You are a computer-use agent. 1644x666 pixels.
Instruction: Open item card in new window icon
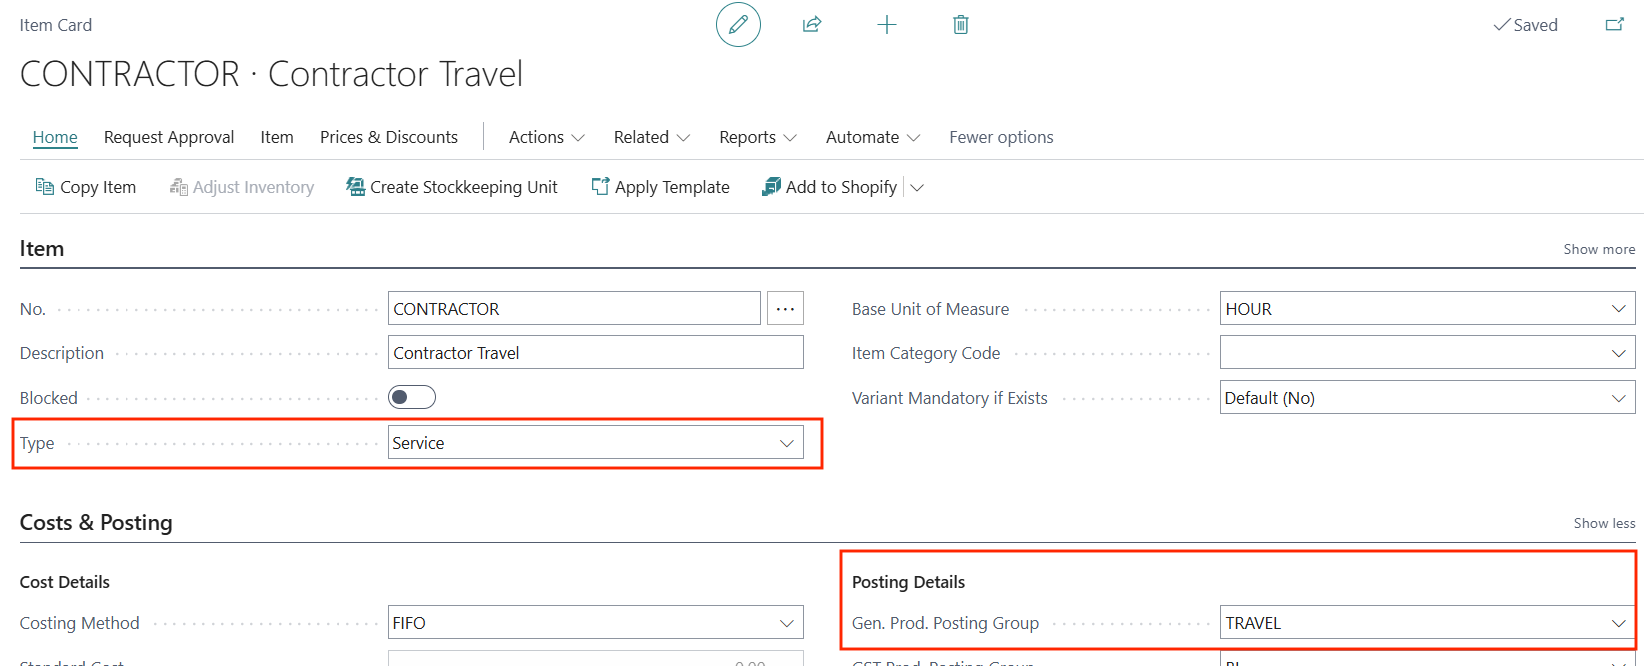pos(1614,25)
